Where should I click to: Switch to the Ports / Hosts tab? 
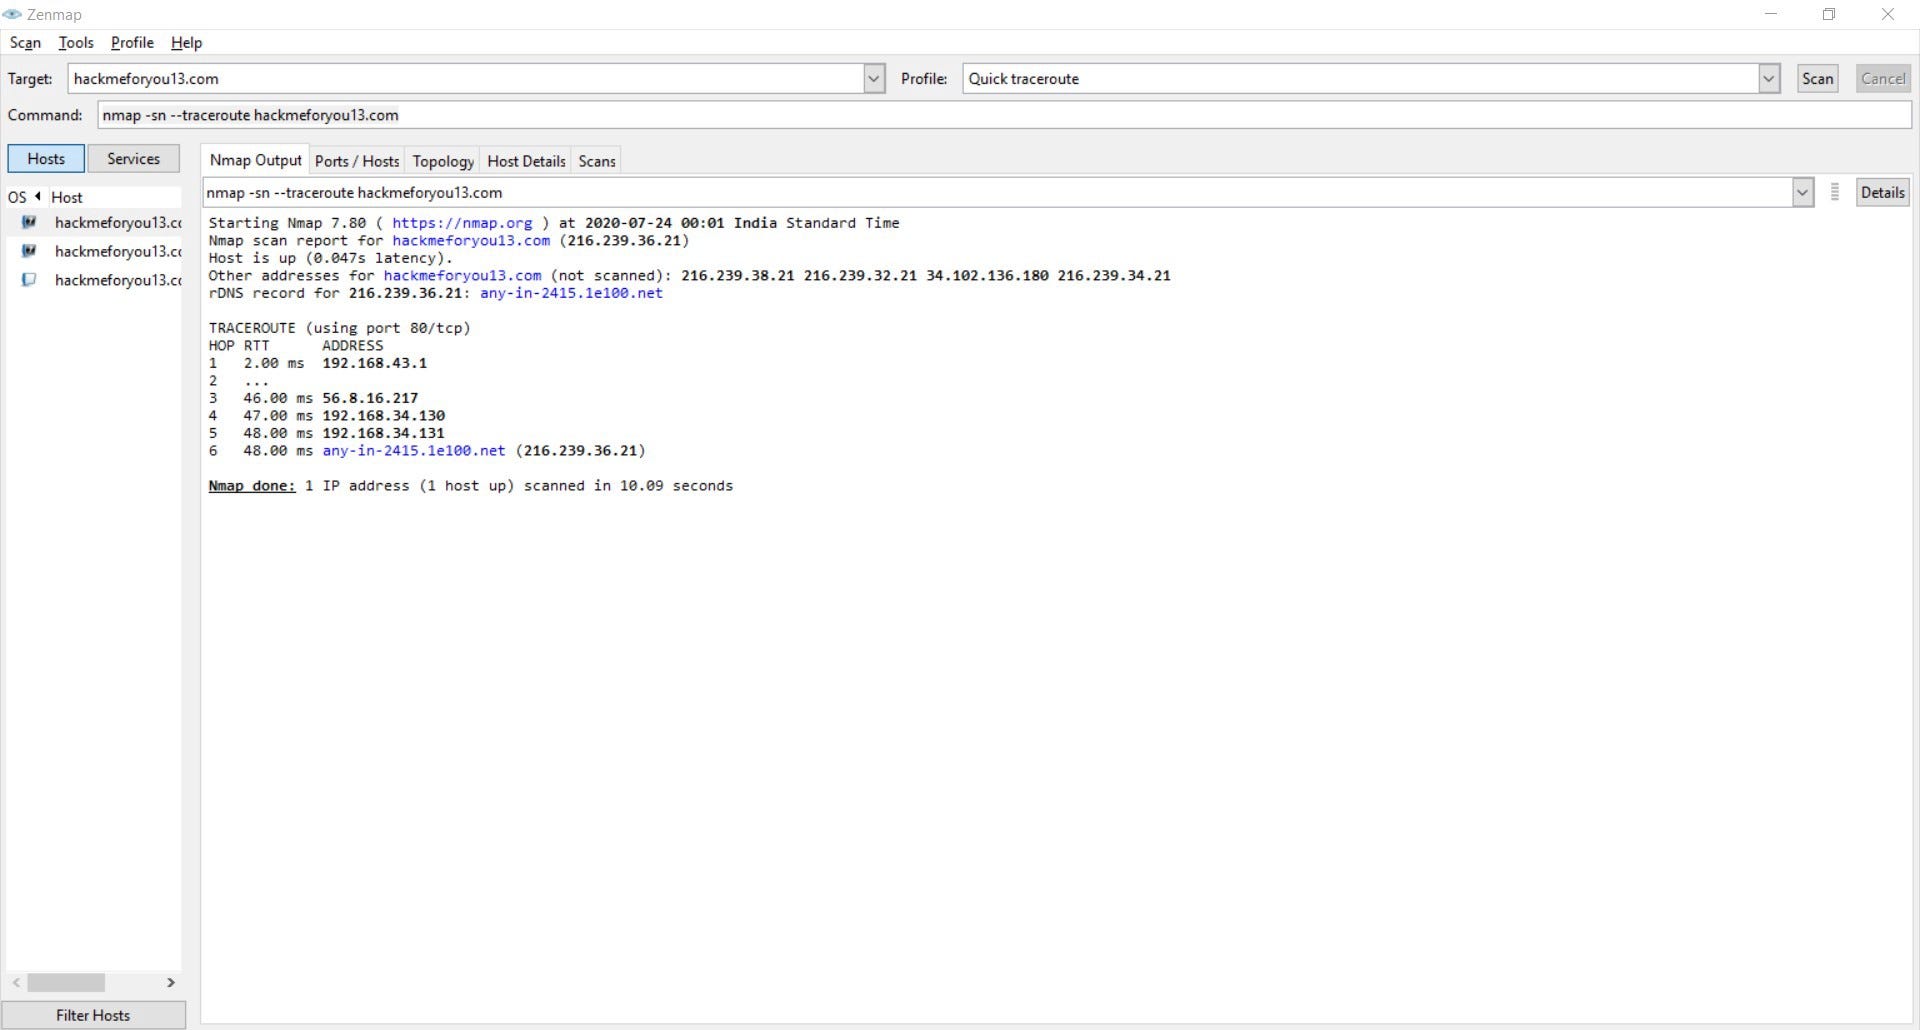pos(357,161)
